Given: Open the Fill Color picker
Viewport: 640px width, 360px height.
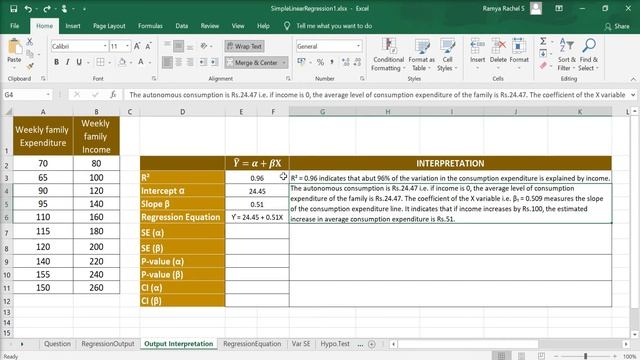Looking at the screenshot, I should point(122,62).
